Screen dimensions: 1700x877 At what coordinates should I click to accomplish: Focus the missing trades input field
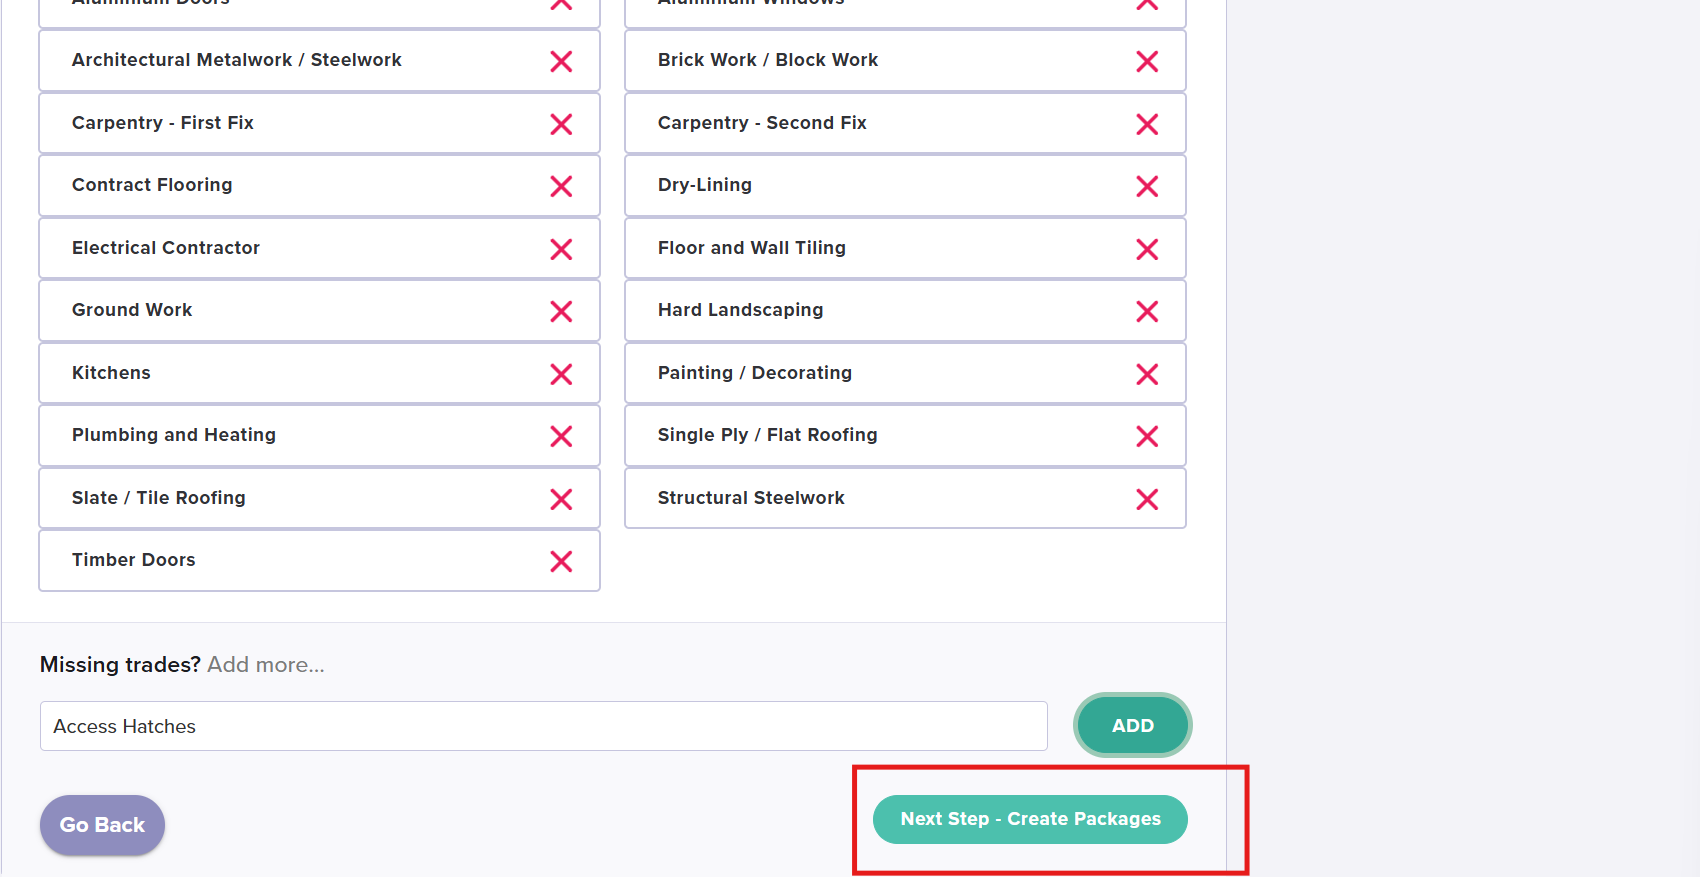[x=543, y=727]
